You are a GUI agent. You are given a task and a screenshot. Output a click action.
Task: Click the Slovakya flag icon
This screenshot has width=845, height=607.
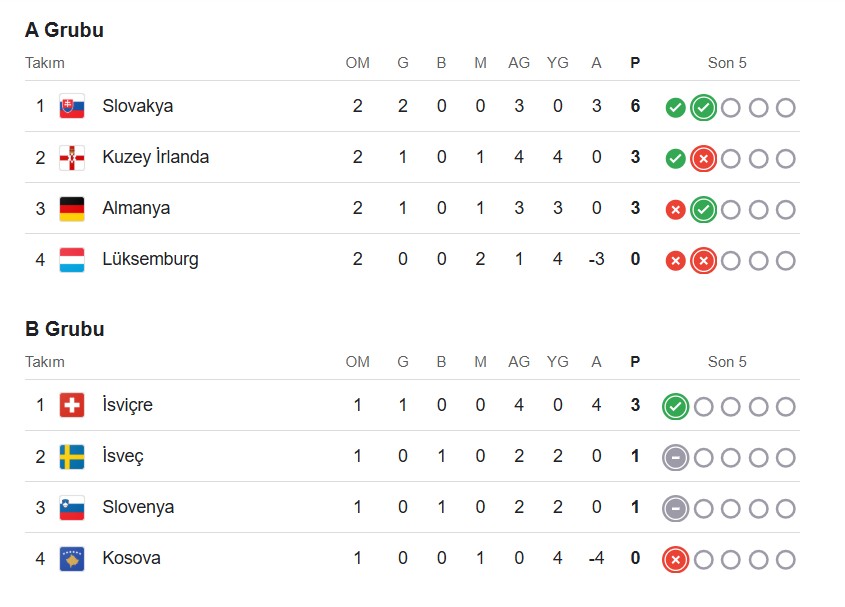click(x=72, y=106)
